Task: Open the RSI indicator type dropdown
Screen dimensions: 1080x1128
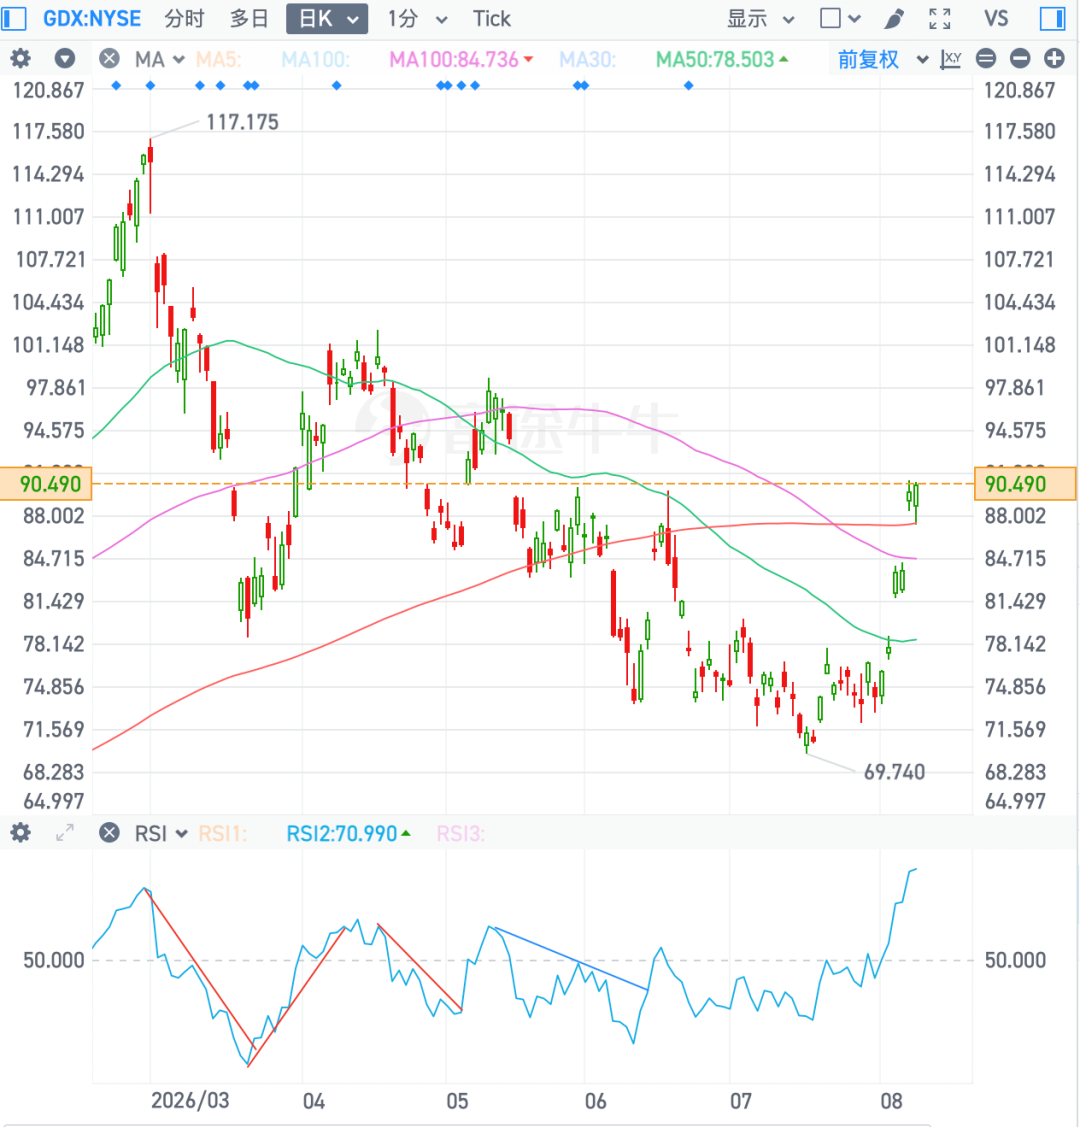Action: [x=161, y=834]
